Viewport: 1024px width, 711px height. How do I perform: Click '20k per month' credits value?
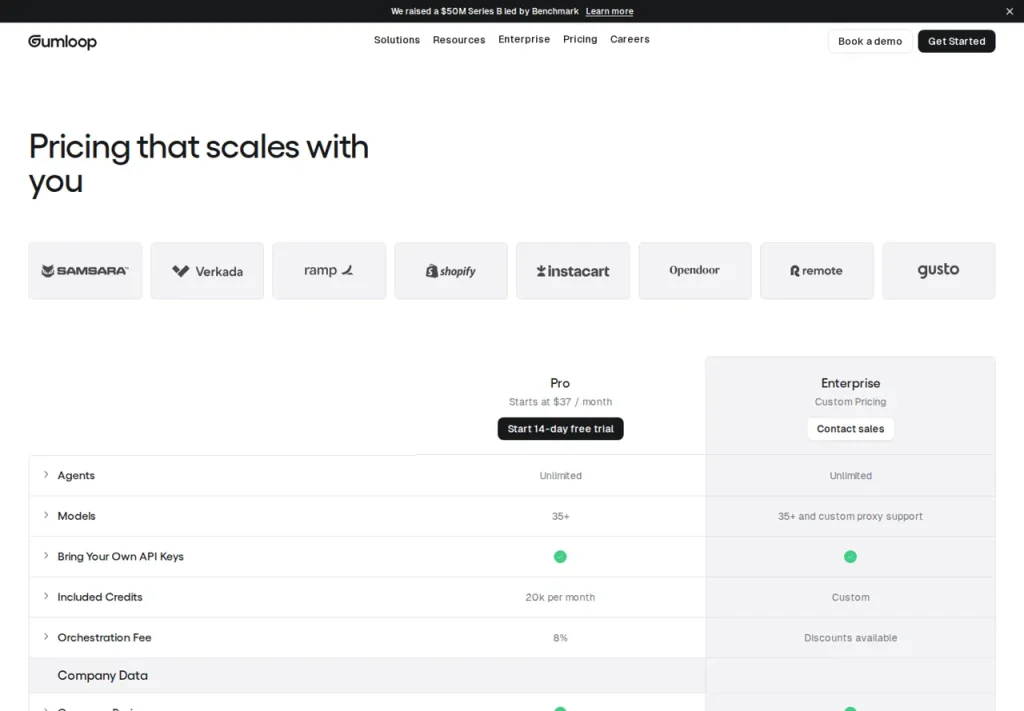click(x=560, y=597)
